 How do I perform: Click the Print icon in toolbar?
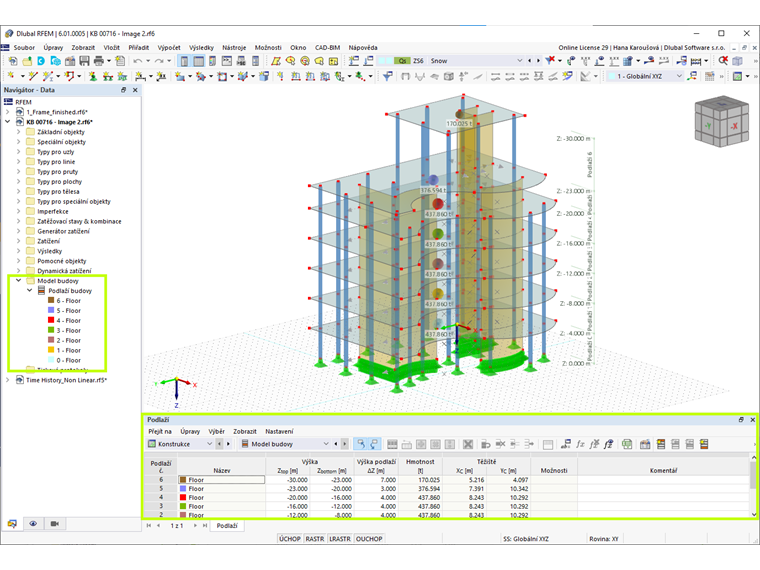[x=98, y=61]
